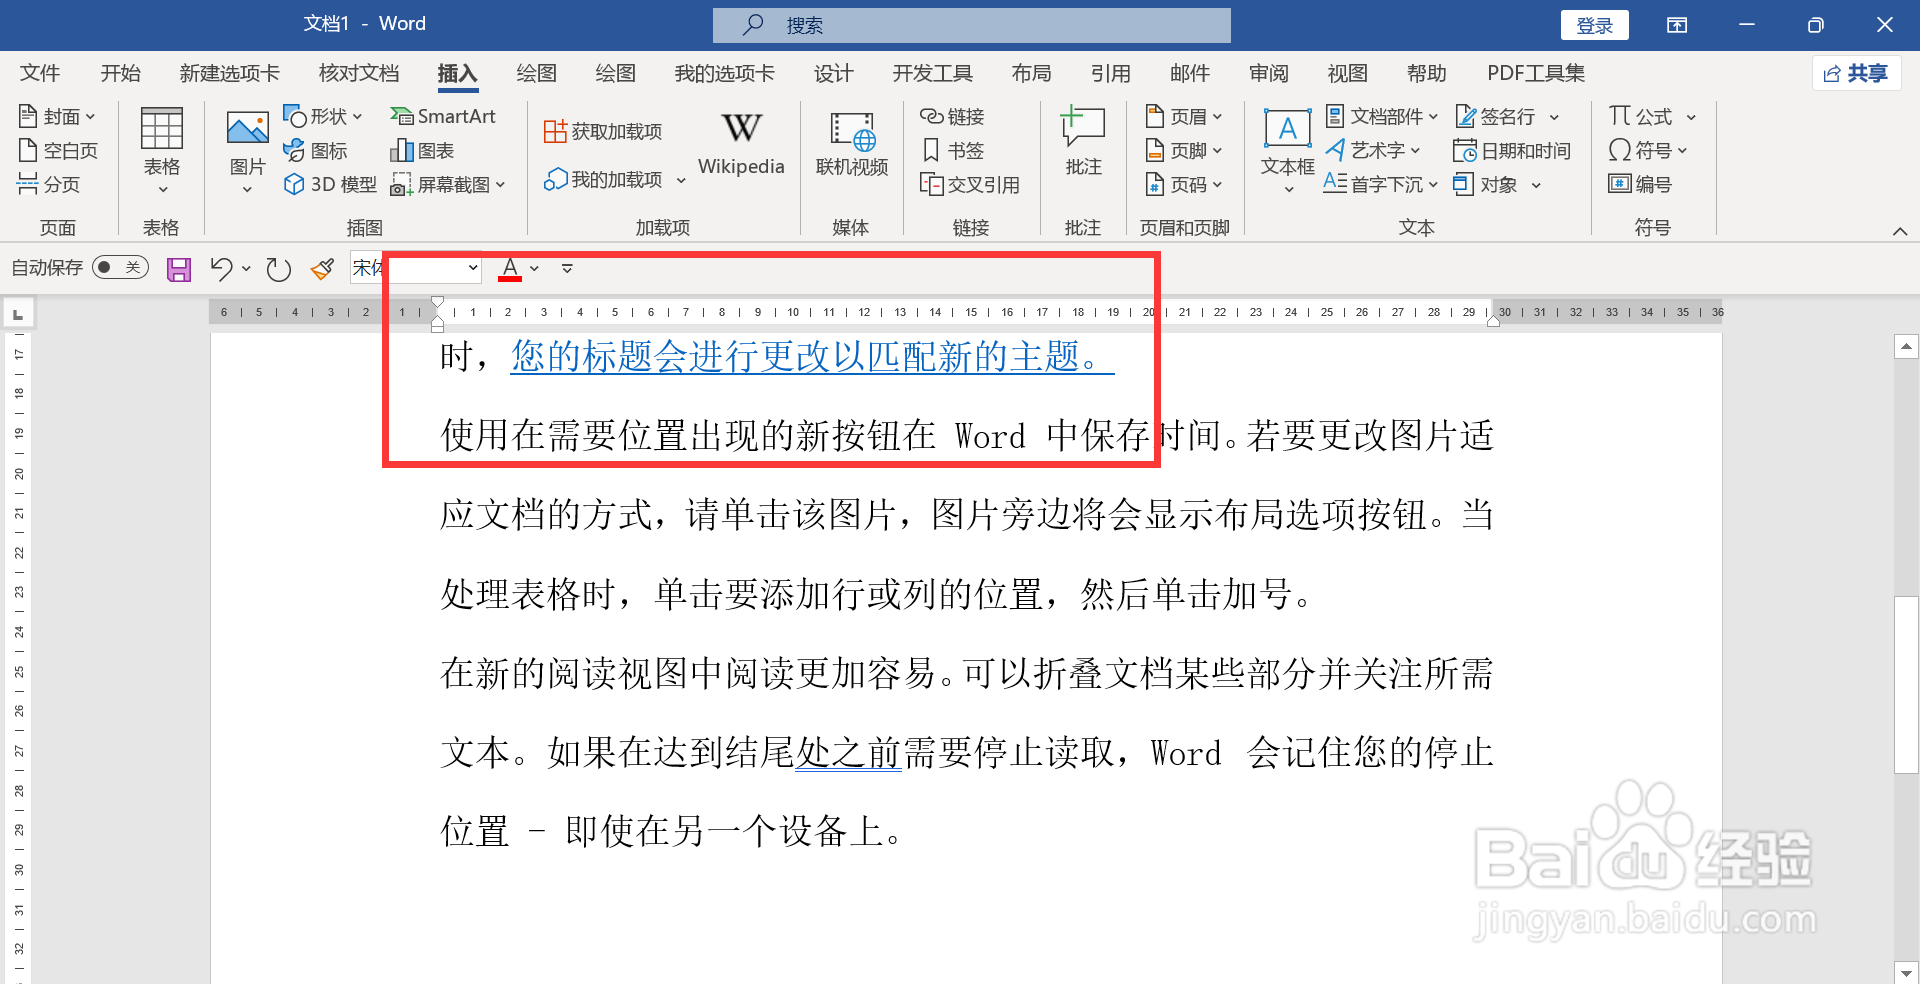This screenshot has width=1920, height=984.
Task: Expand the symbol (符号) dropdown
Action: tap(1682, 151)
